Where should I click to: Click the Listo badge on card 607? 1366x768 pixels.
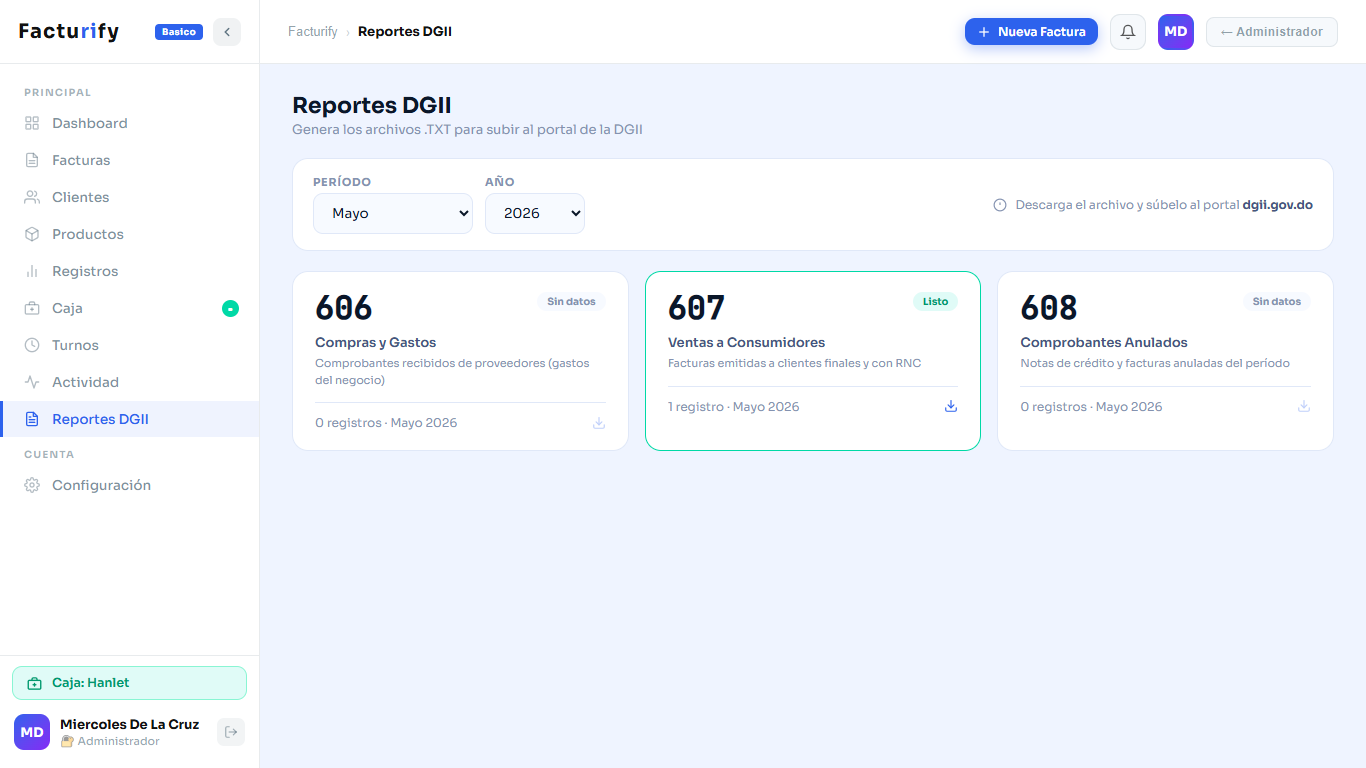click(x=935, y=301)
